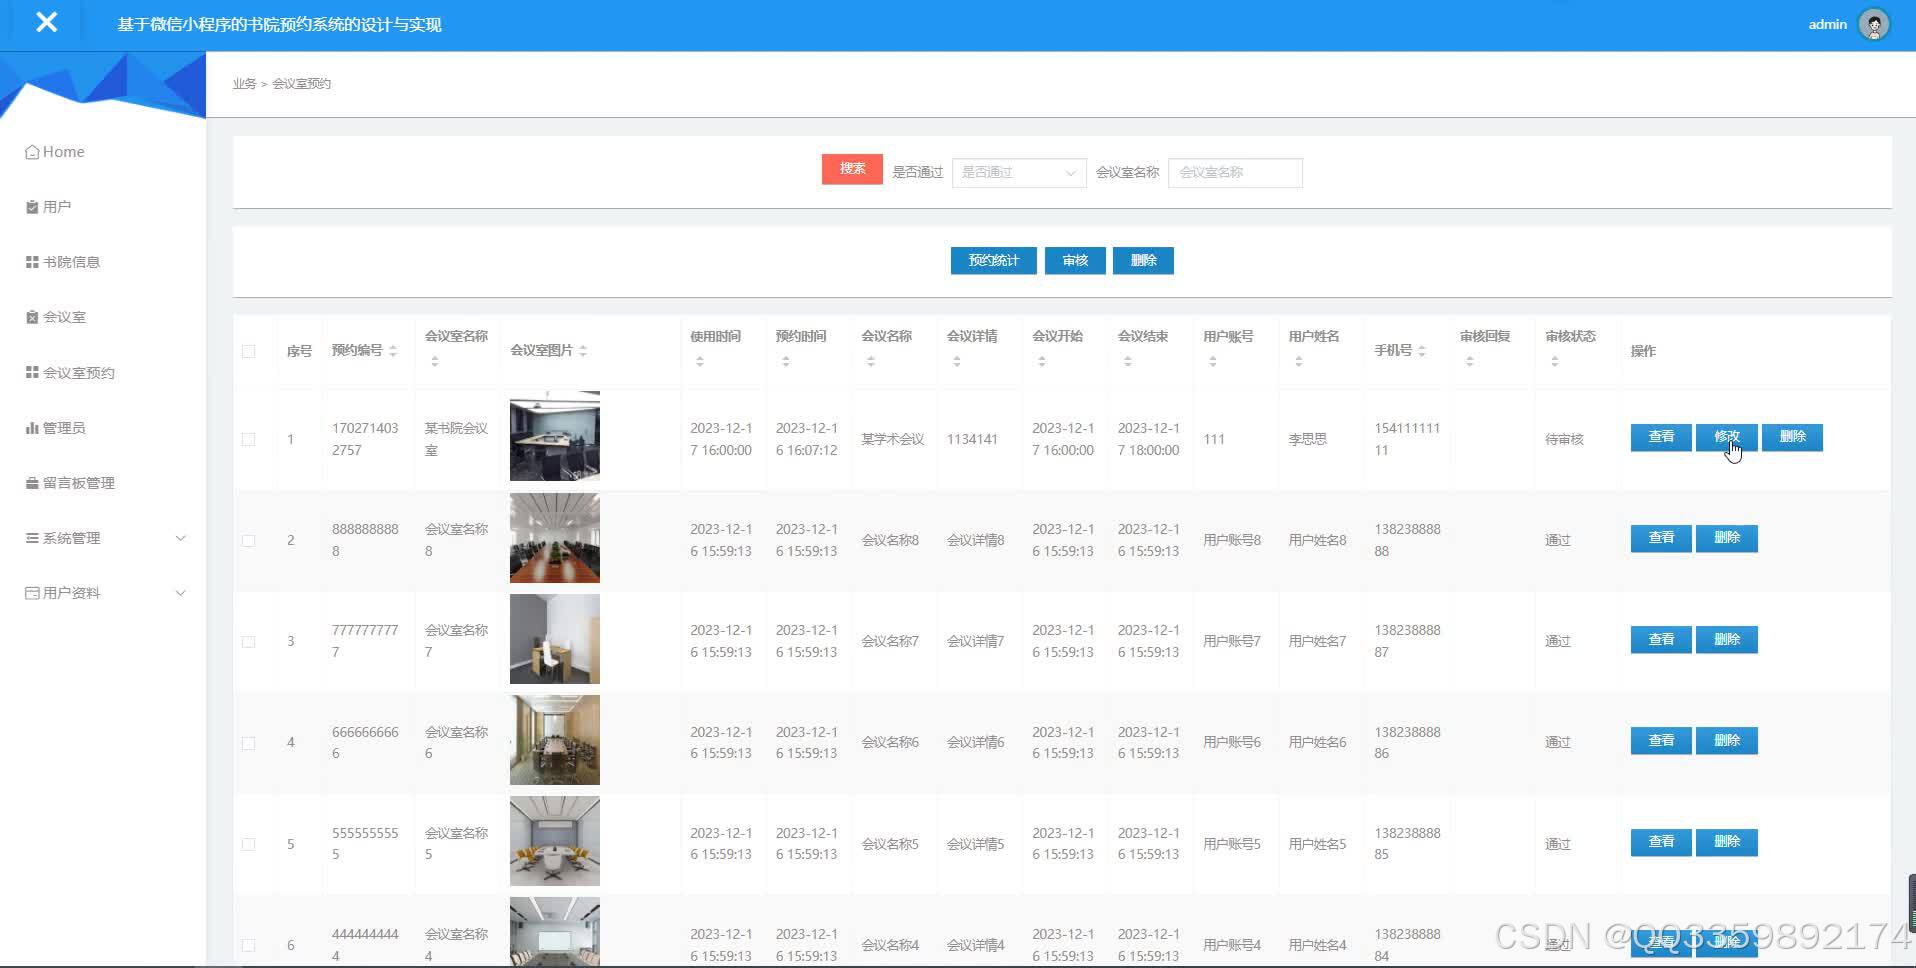Click the 管理员 bar chart icon
The height and width of the screenshot is (968, 1916).
(32, 428)
